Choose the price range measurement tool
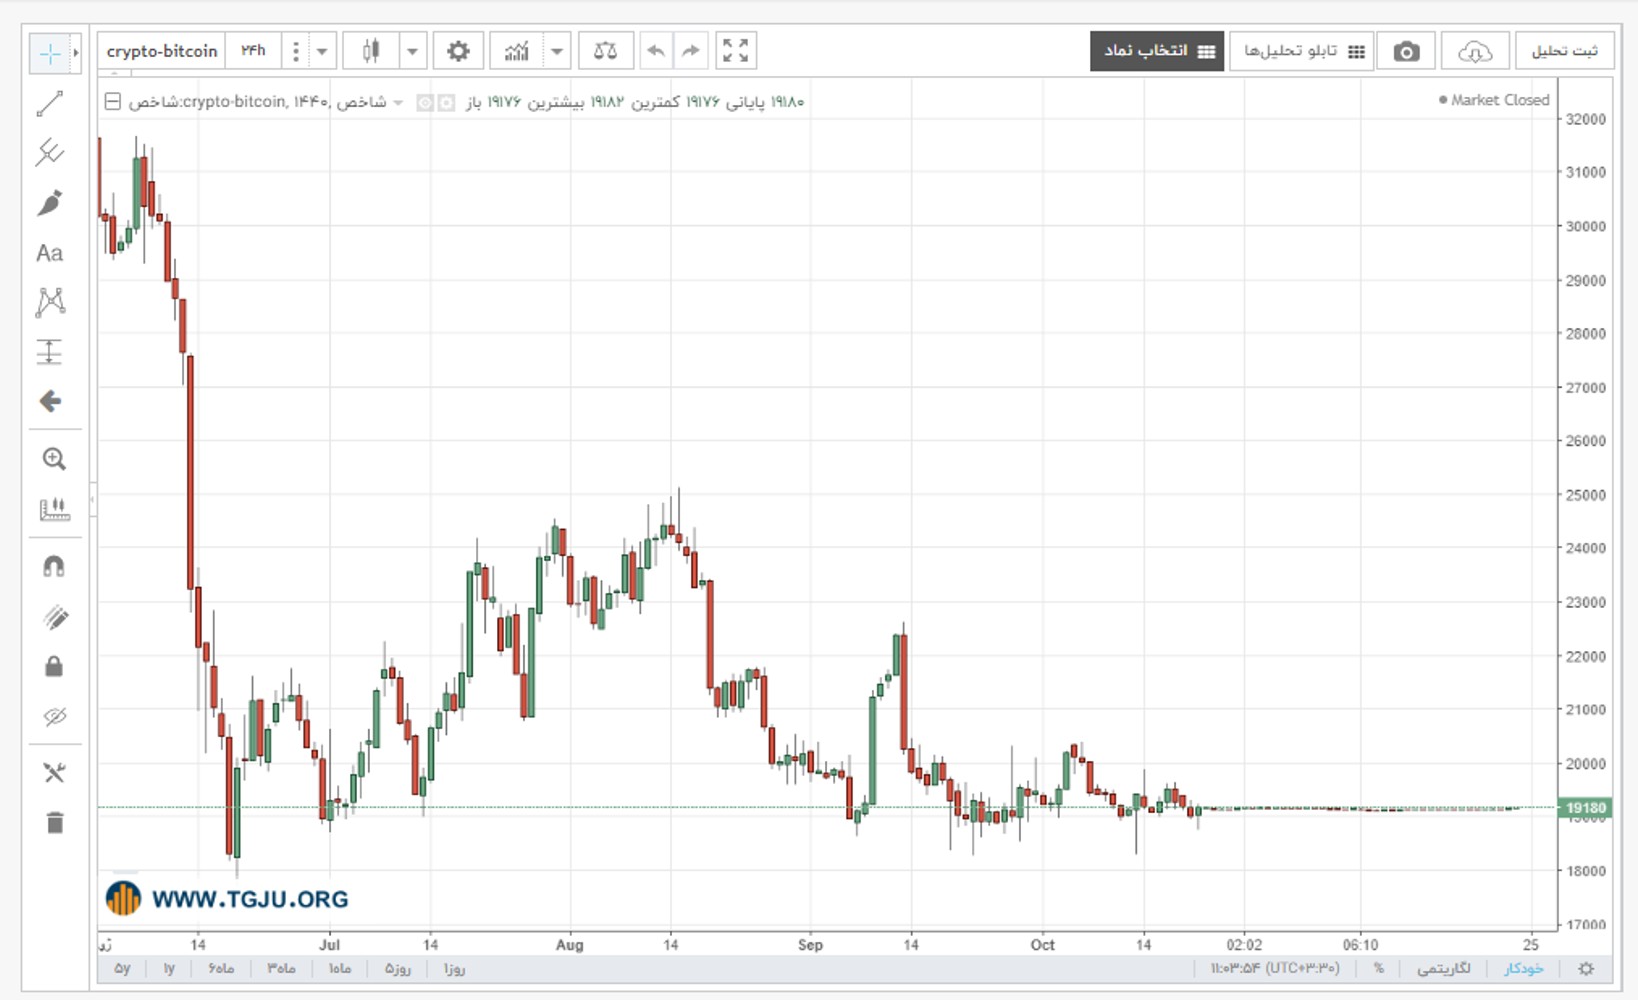This screenshot has width=1638, height=1000. [x=50, y=352]
